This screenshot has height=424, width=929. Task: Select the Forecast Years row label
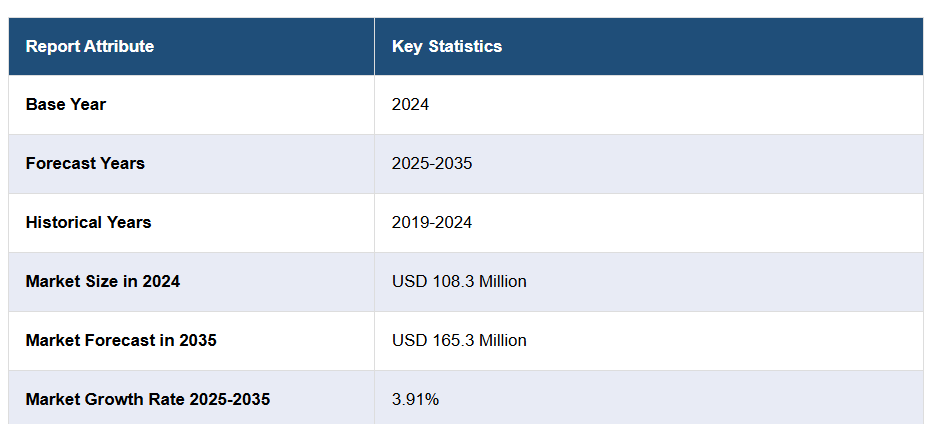tap(85, 163)
